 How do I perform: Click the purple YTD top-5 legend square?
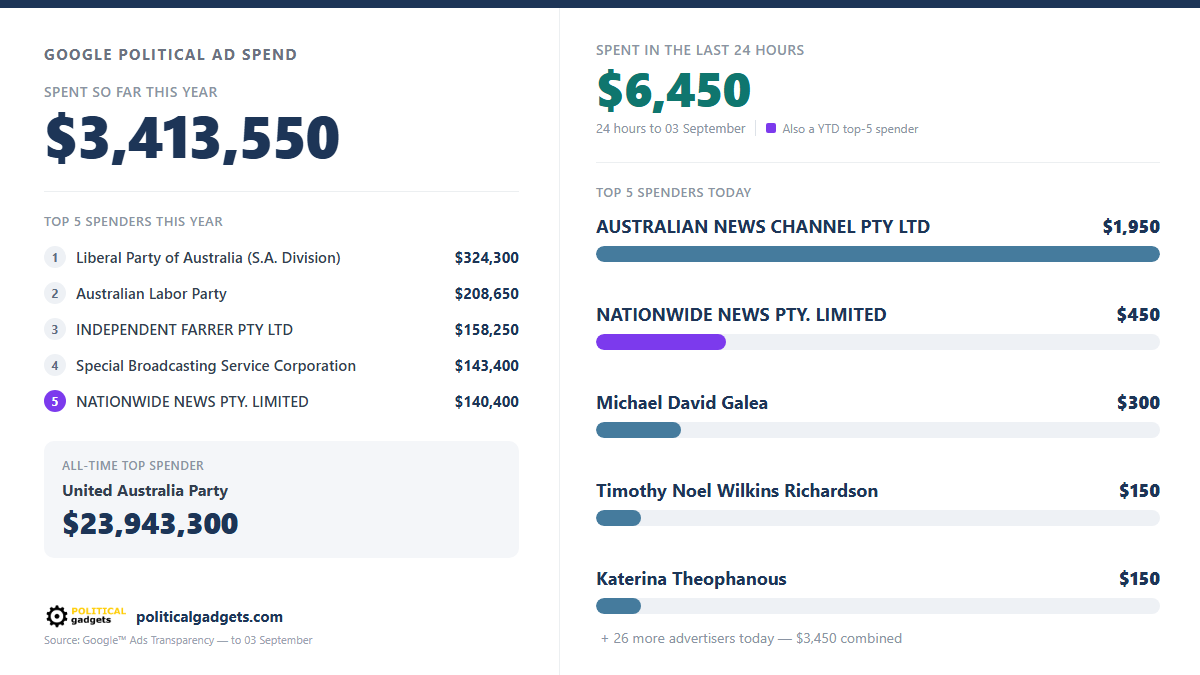pyautogui.click(x=771, y=128)
